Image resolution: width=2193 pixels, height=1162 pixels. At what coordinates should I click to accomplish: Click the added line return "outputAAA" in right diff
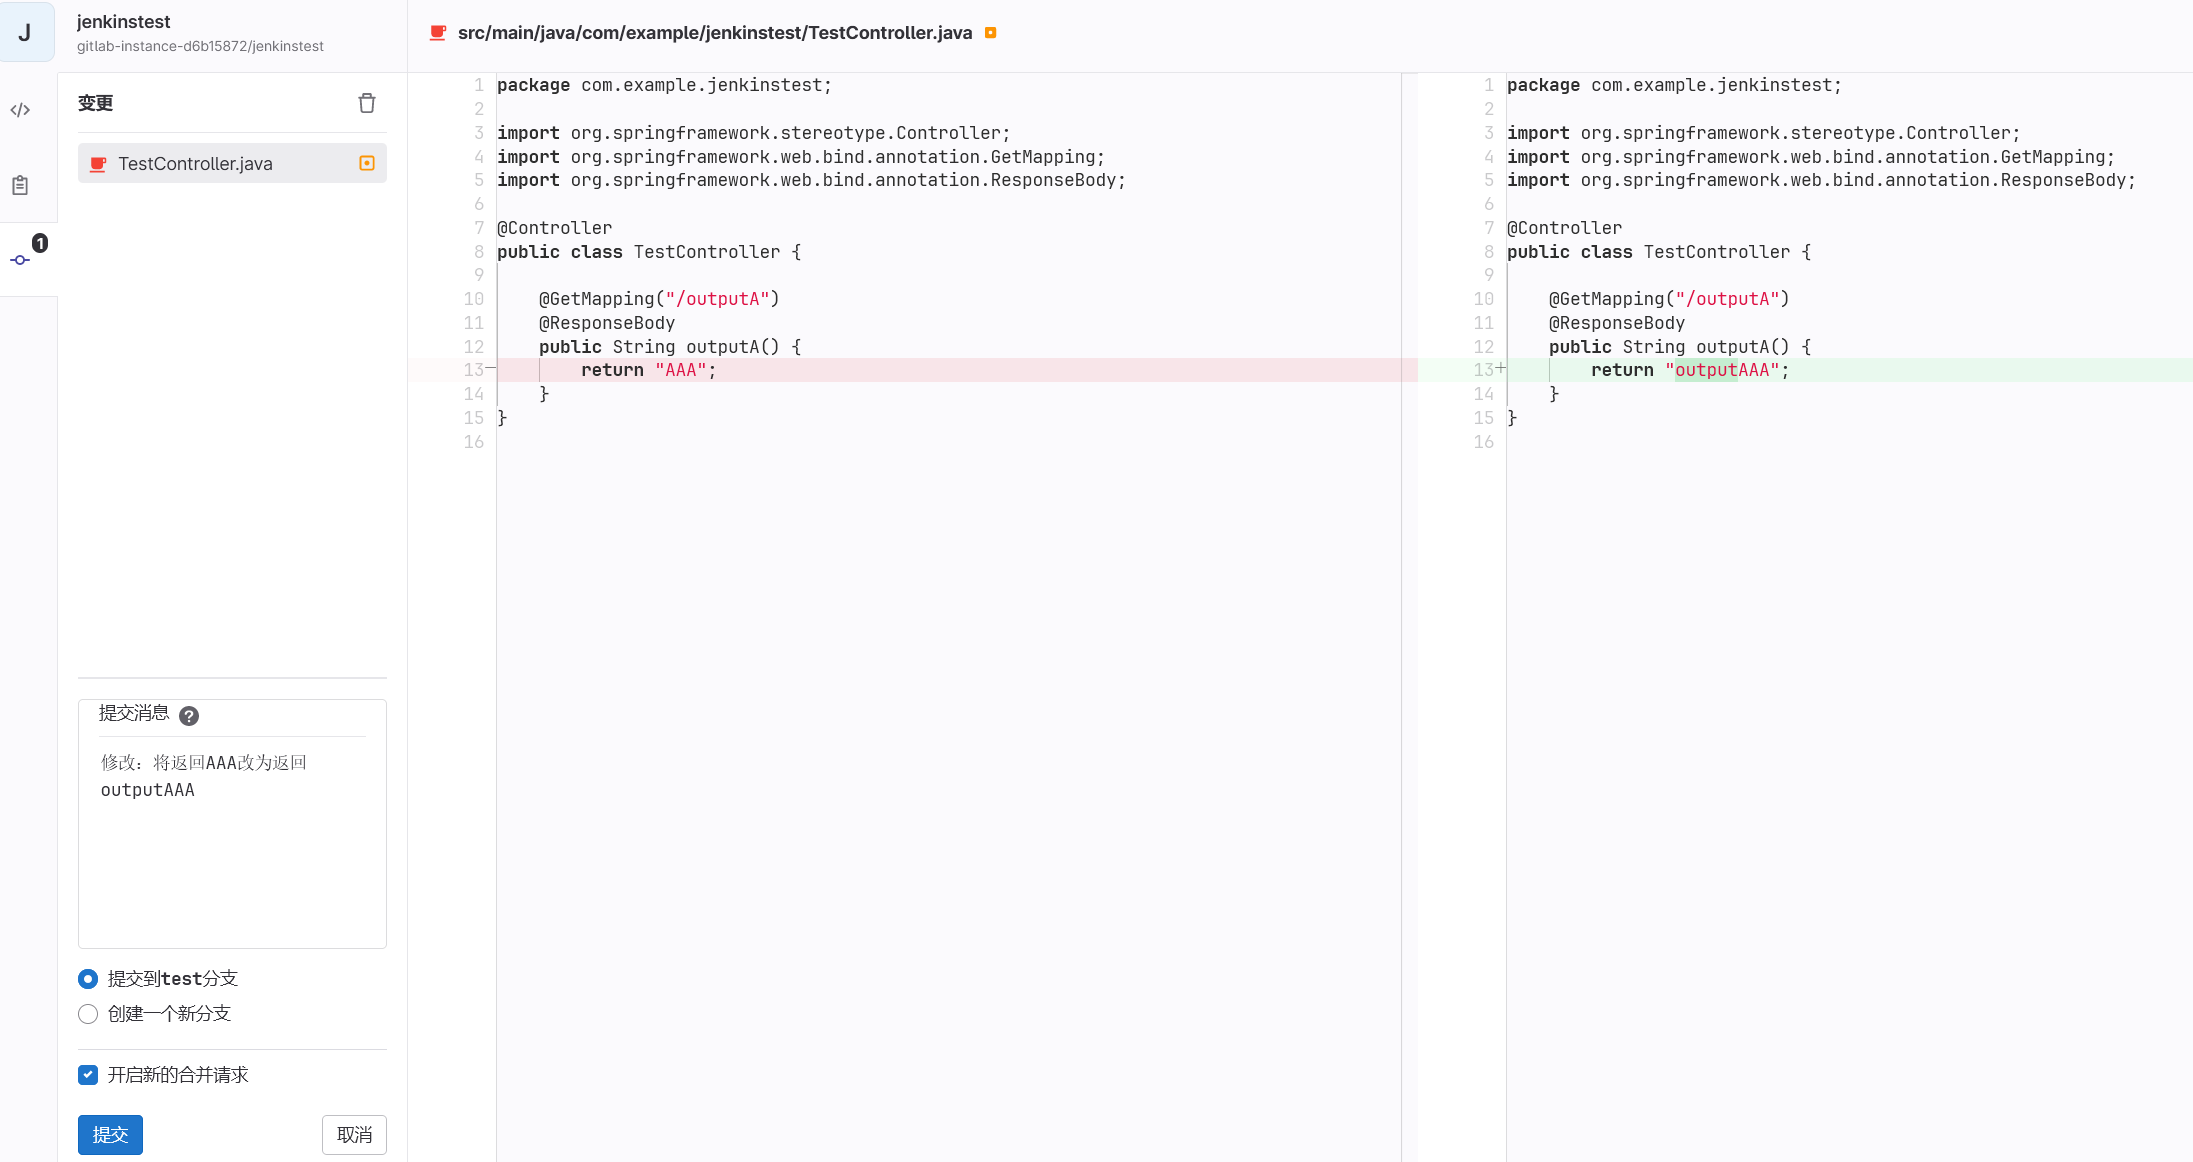tap(1690, 370)
